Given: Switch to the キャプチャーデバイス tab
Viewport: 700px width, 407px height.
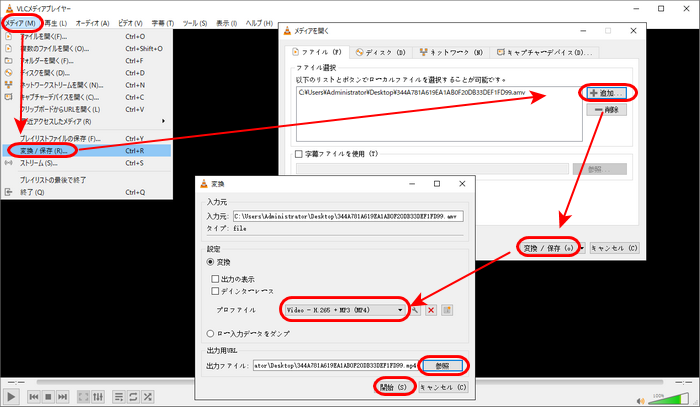Looking at the screenshot, I should tap(545, 52).
